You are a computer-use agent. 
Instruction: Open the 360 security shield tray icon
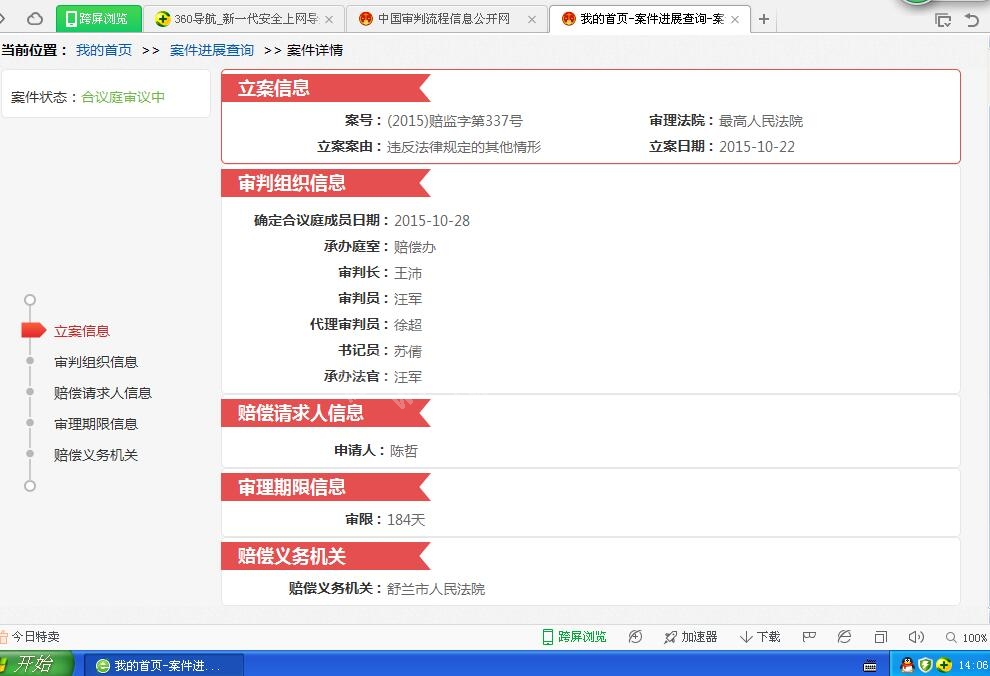pyautogui.click(x=926, y=665)
